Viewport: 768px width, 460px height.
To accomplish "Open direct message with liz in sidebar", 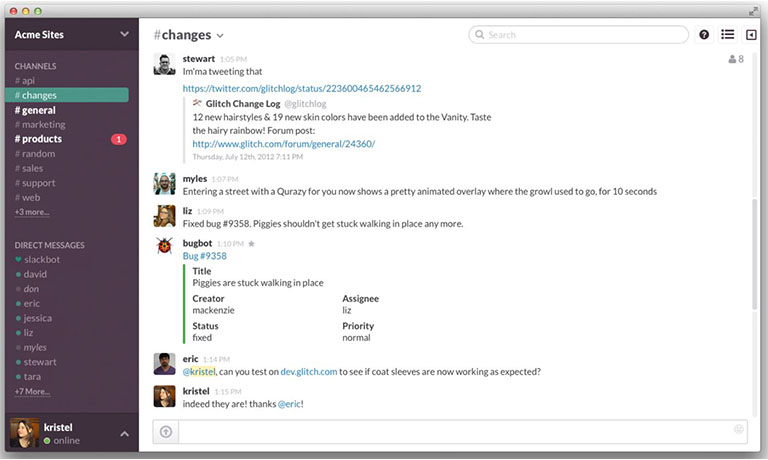I will coord(24,333).
